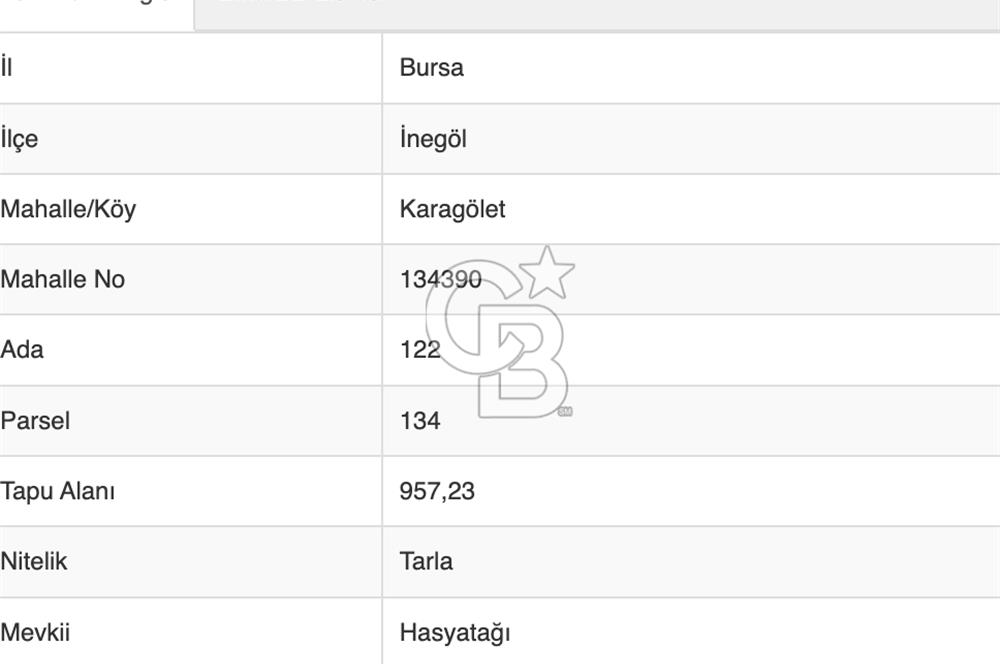Select the value İnegöl
This screenshot has height=664, width=1000.
point(433,139)
